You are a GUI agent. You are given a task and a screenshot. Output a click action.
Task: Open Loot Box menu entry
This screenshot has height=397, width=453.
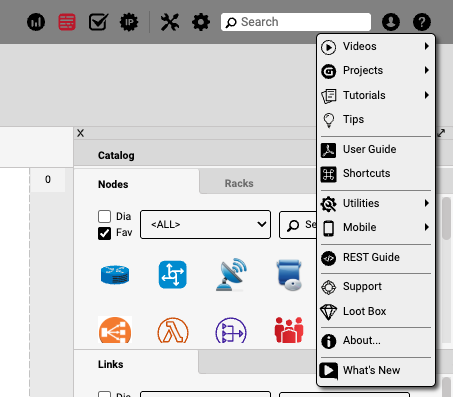click(376, 311)
